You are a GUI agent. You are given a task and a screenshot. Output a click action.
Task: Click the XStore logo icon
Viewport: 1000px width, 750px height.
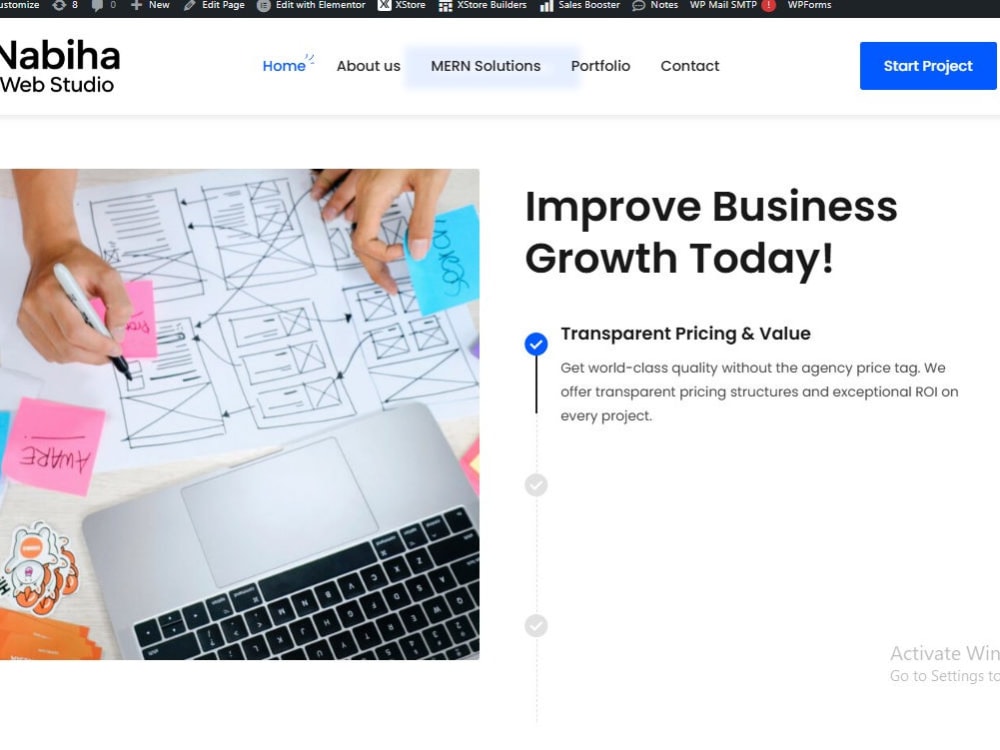tap(384, 5)
